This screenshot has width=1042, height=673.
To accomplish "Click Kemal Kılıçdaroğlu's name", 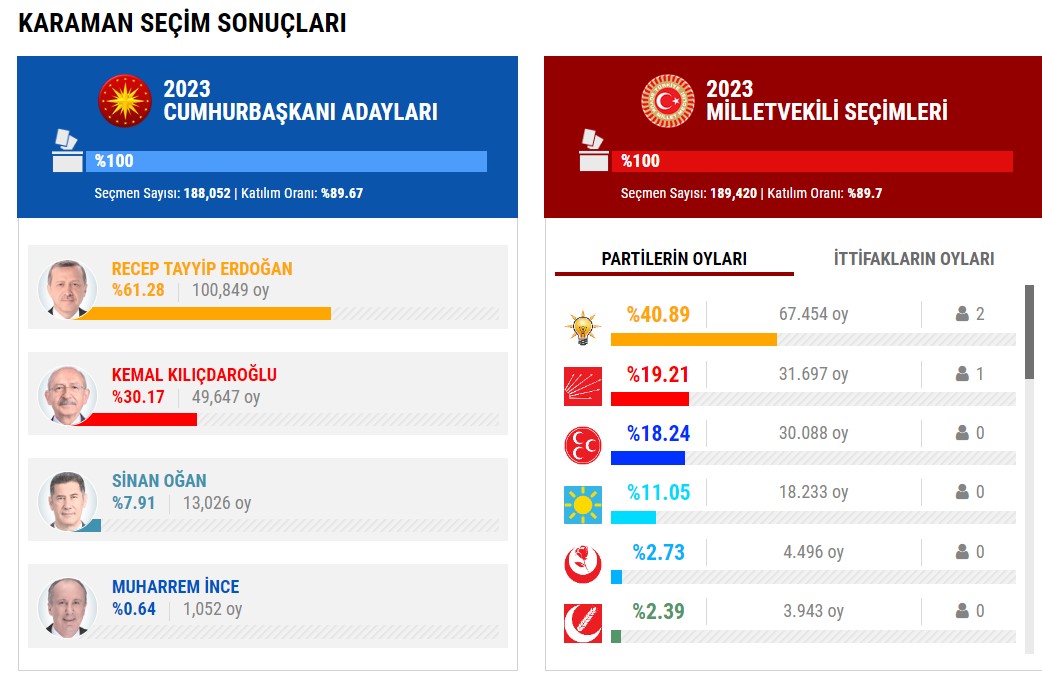I will click(194, 375).
